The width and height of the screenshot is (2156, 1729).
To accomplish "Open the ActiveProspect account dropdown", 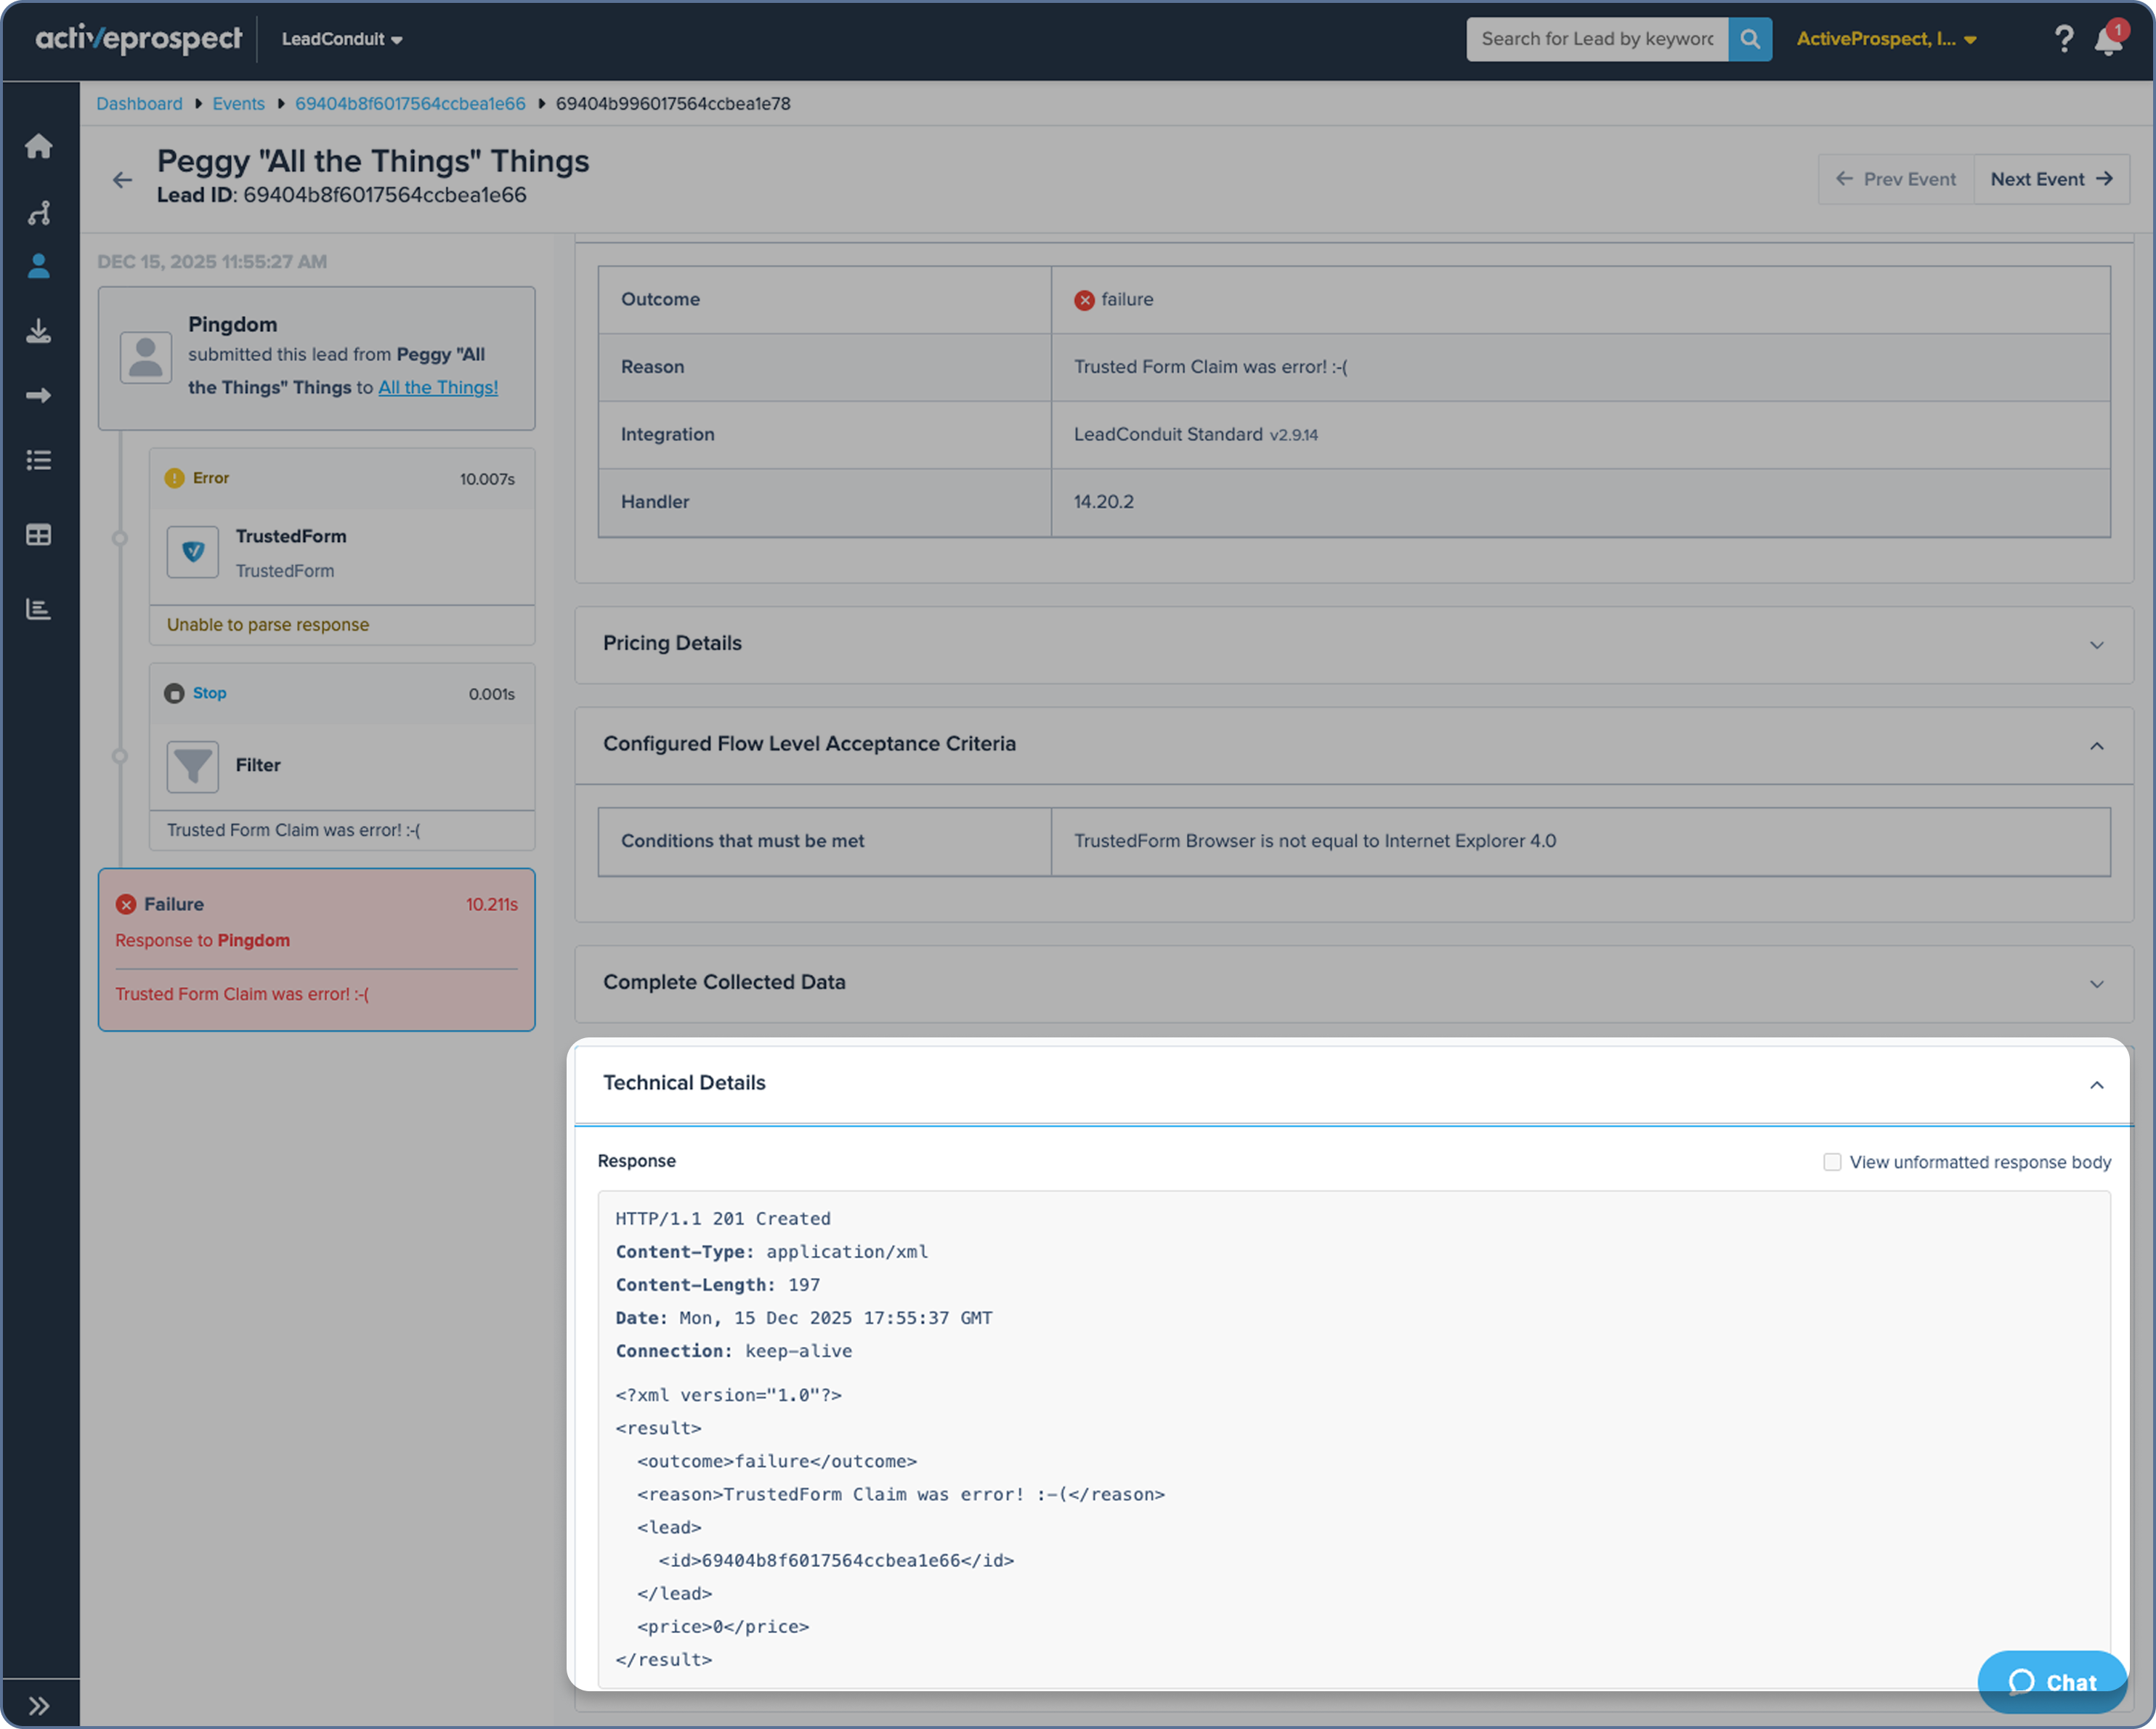I will (1886, 39).
